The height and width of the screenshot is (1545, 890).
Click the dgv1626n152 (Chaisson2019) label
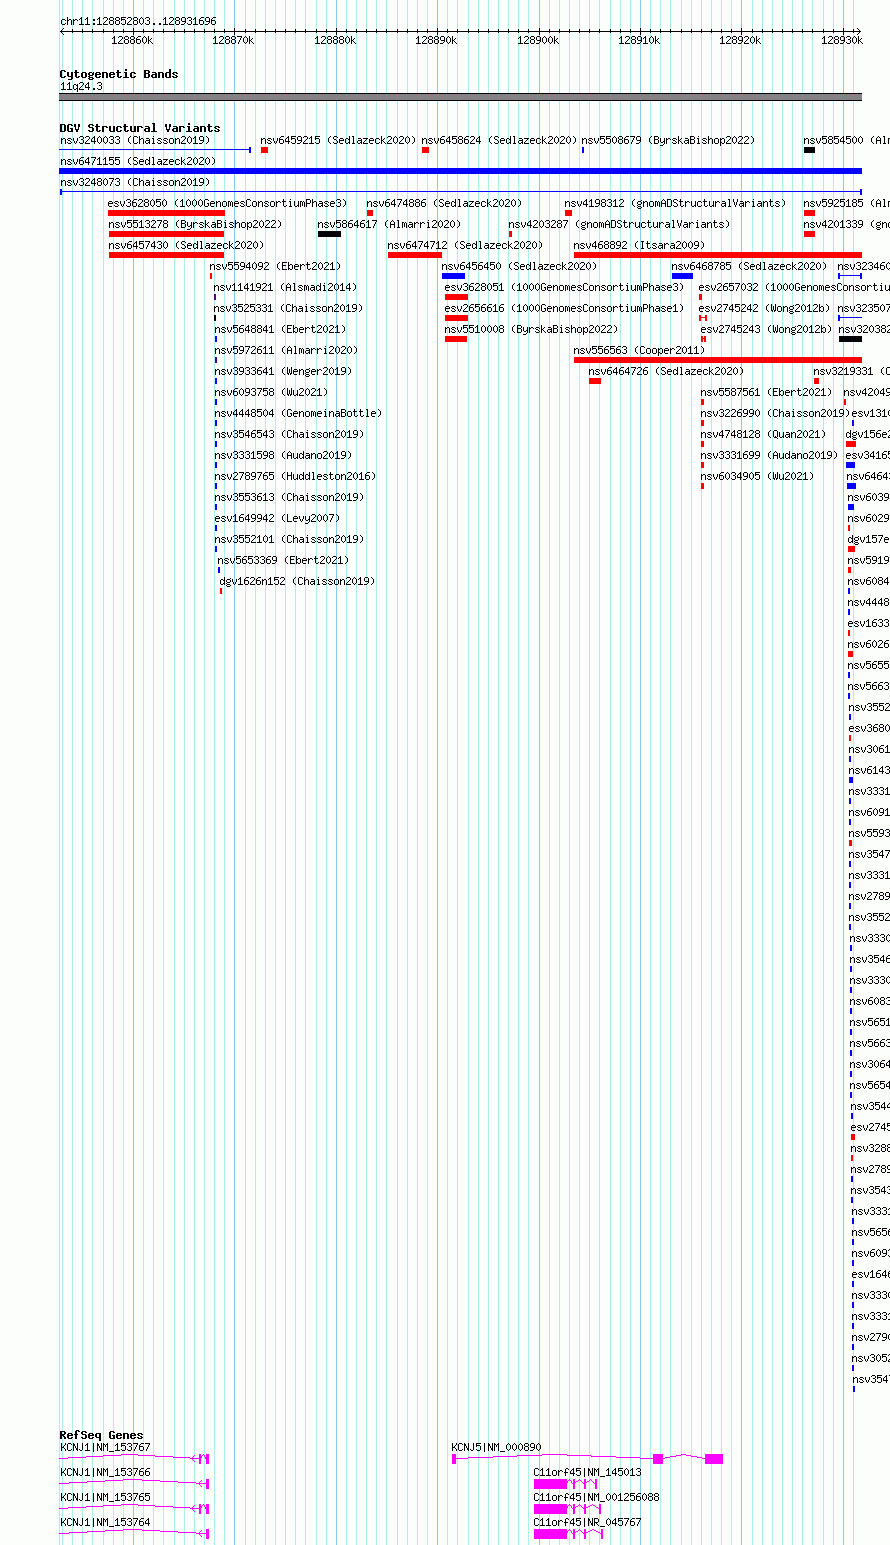point(297,581)
